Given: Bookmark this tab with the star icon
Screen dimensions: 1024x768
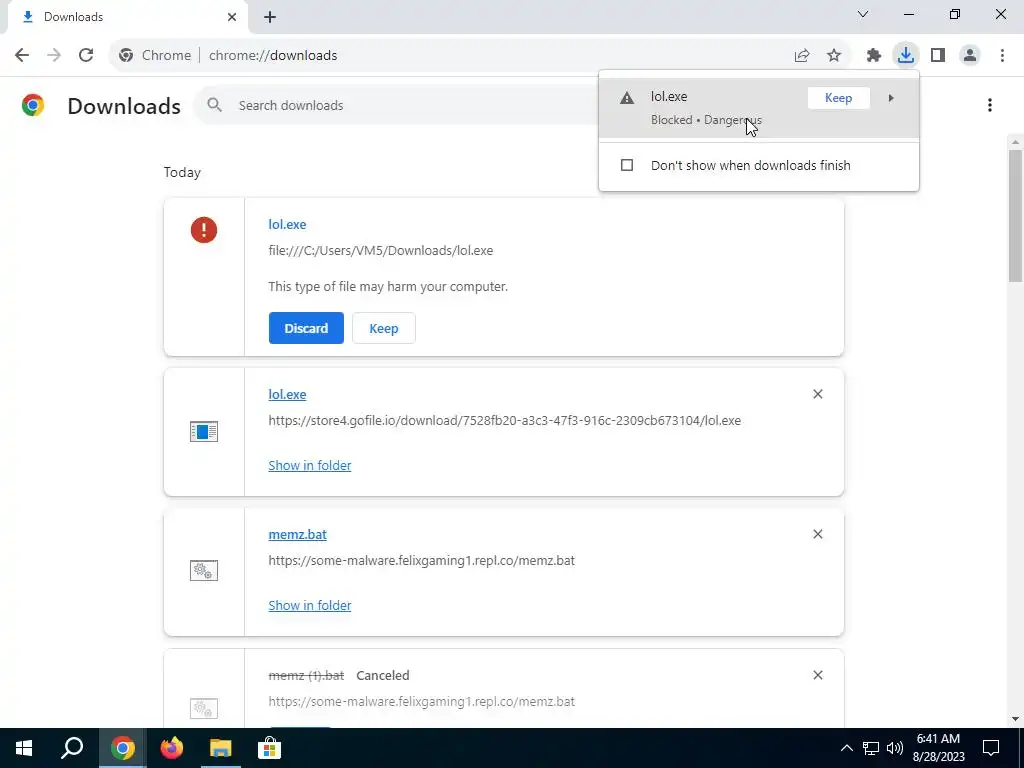Looking at the screenshot, I should click(x=834, y=56).
